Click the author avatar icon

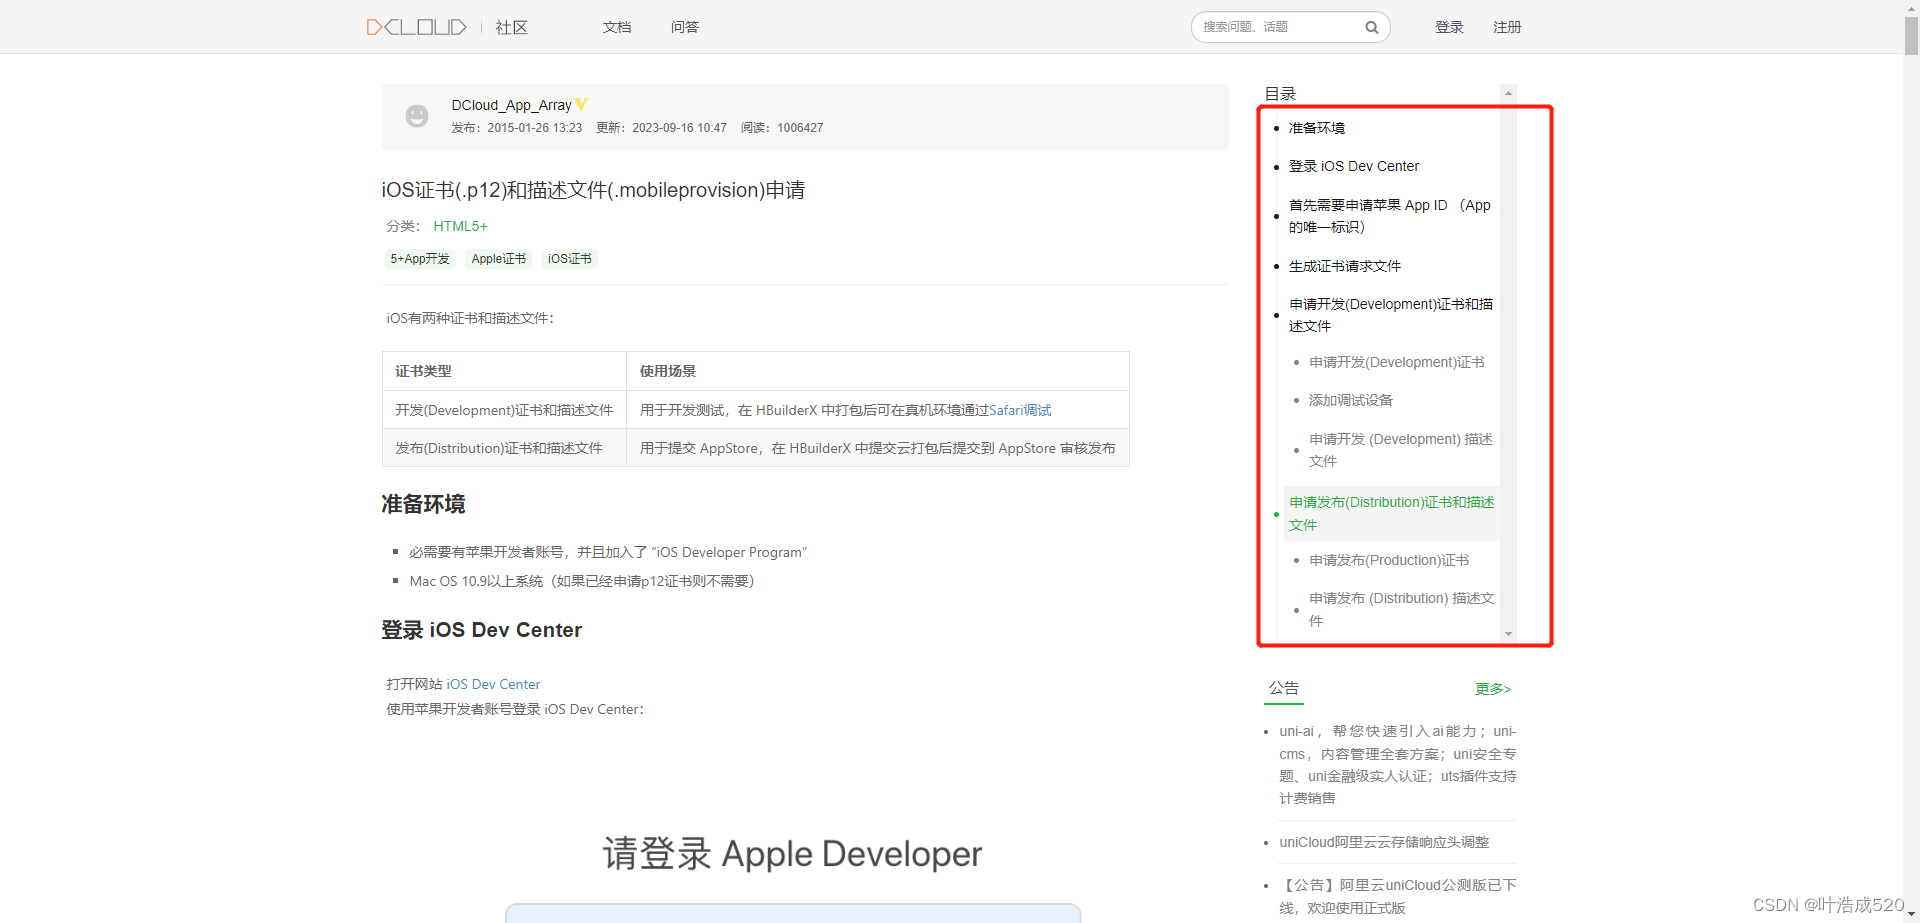[x=417, y=116]
